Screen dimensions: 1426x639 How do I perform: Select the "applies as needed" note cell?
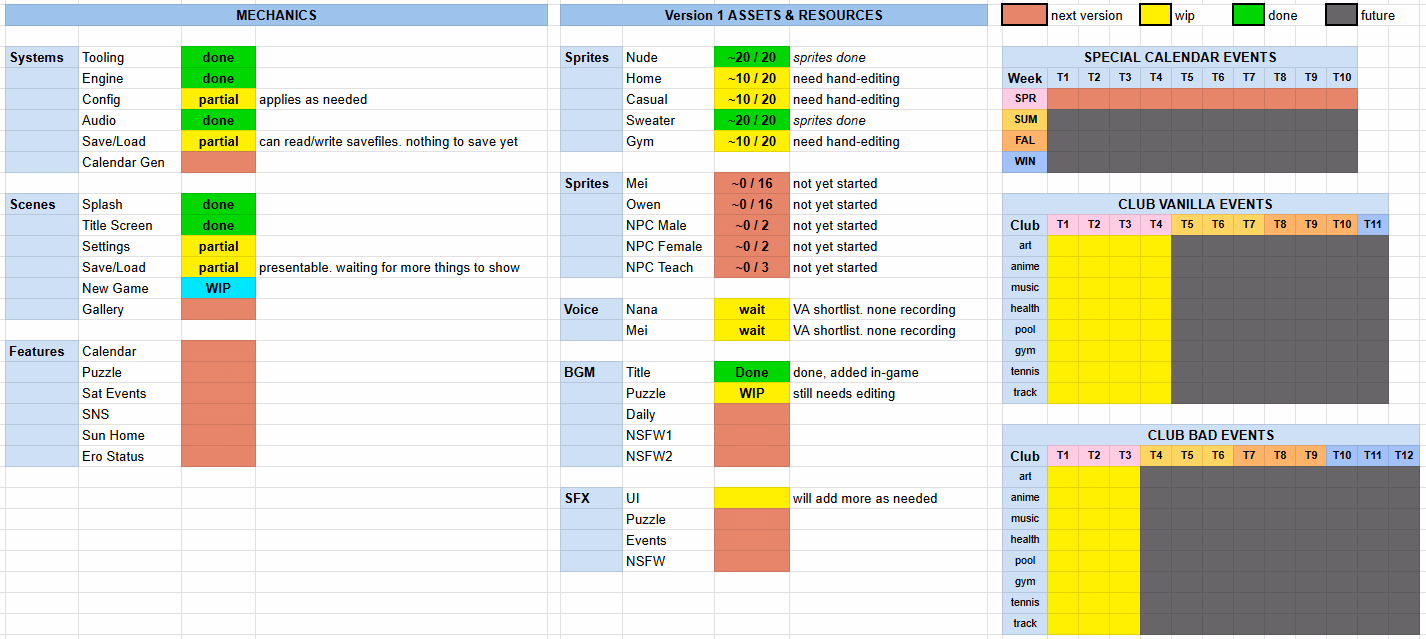click(313, 99)
